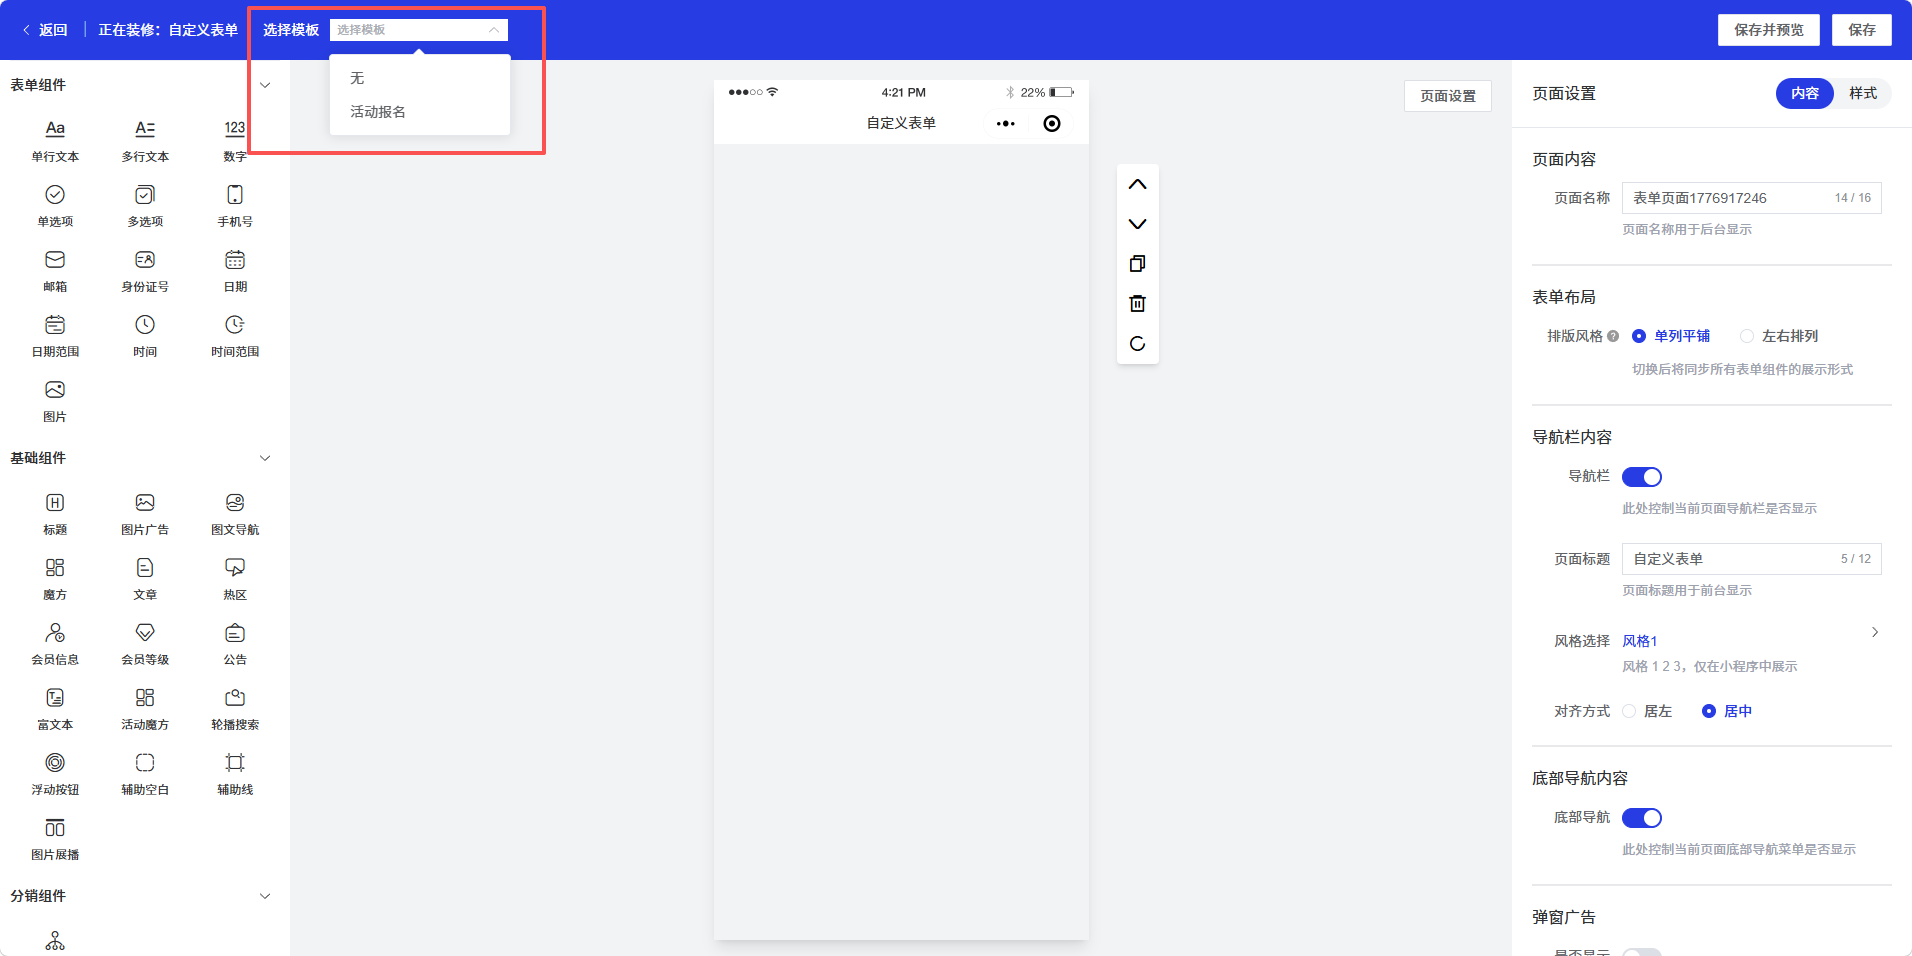
Task: Collapse the 表单组件 section
Action: [x=265, y=85]
